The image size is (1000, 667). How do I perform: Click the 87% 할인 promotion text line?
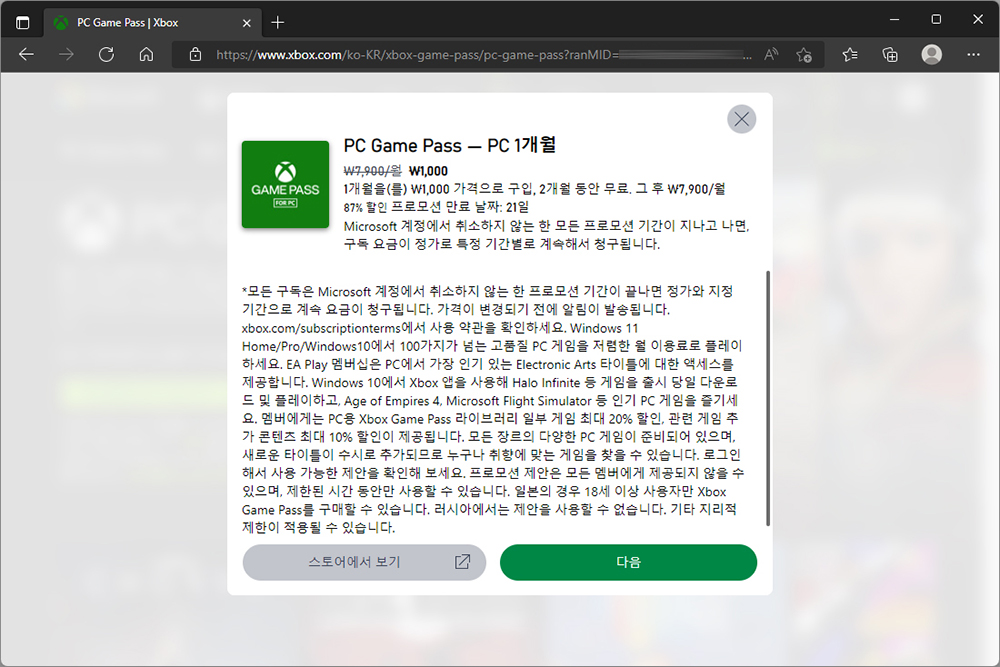pyautogui.click(x=436, y=207)
